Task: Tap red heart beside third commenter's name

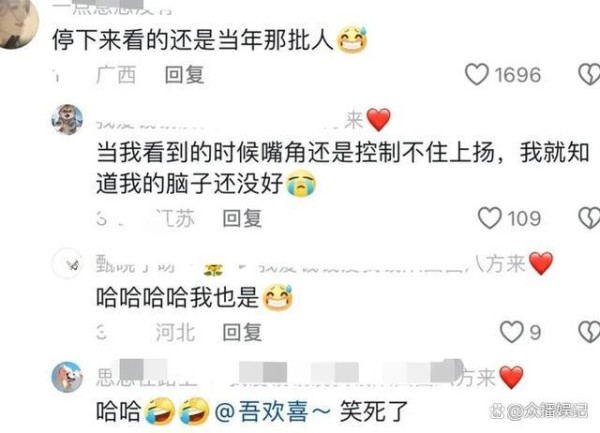Action: [541, 263]
